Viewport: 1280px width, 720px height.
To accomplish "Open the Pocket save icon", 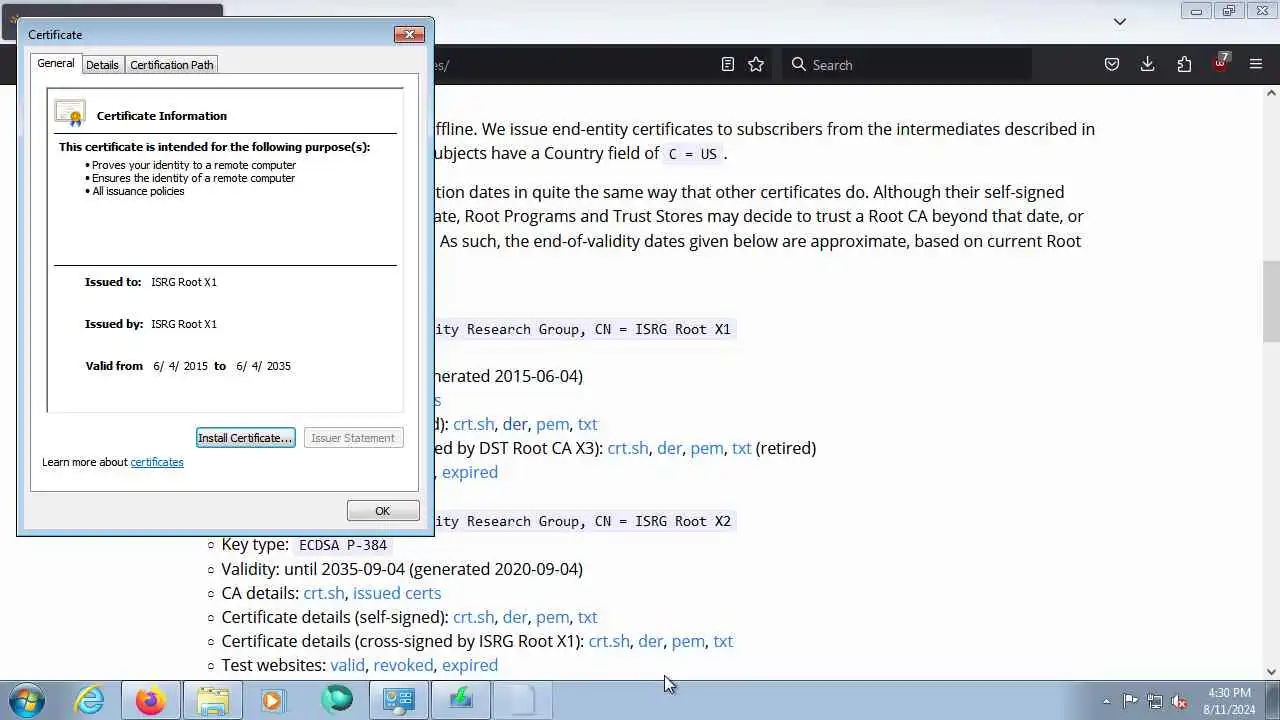I will tap(1111, 64).
